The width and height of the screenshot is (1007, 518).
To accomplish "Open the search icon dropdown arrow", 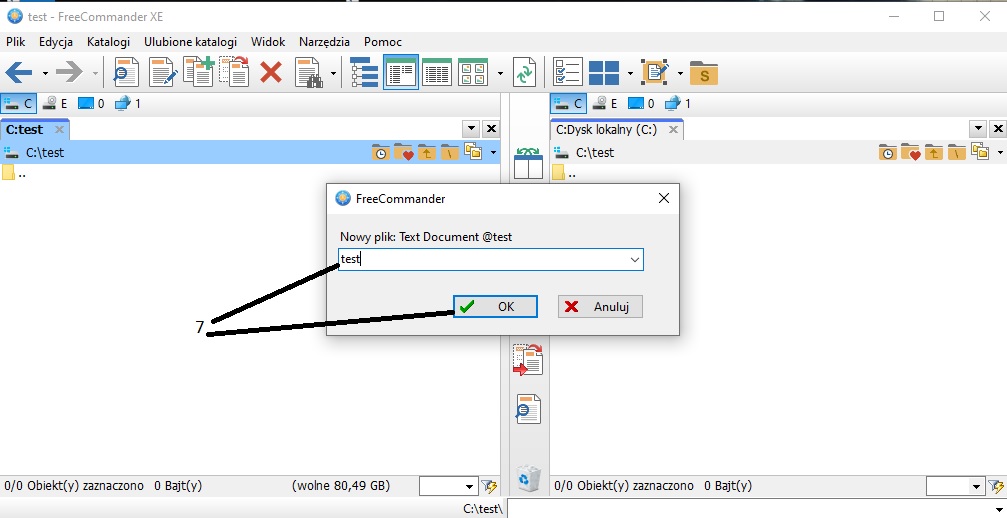I will tap(333, 73).
